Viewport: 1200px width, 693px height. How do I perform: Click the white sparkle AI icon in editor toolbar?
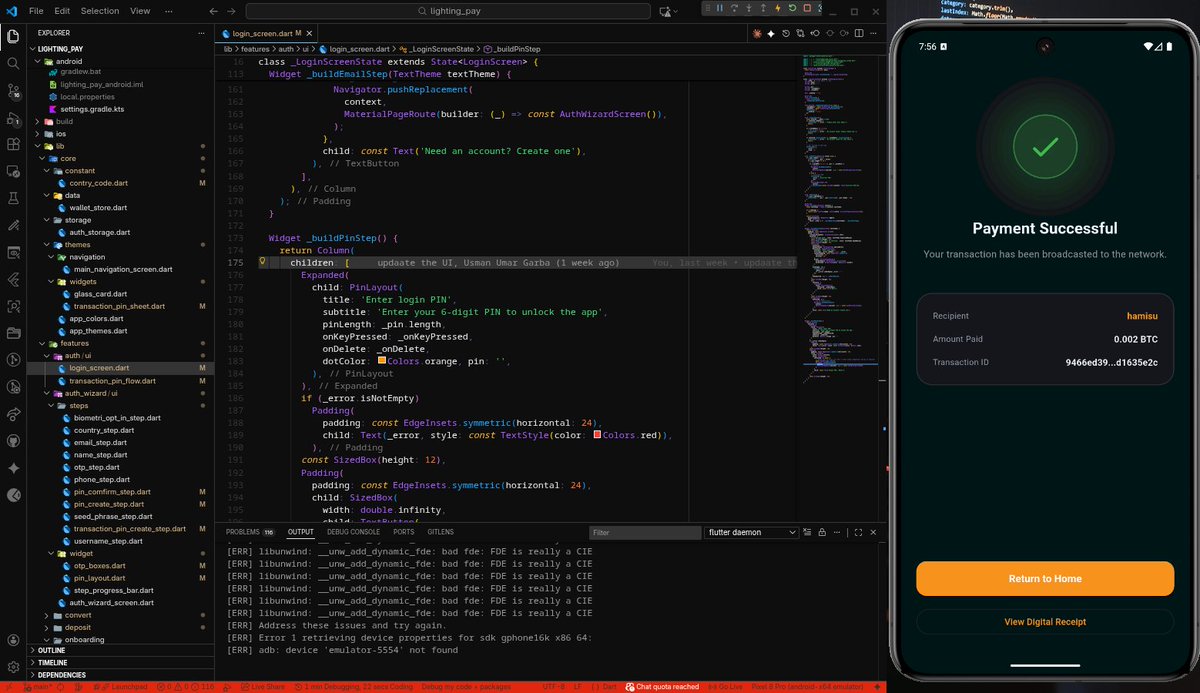[x=772, y=33]
